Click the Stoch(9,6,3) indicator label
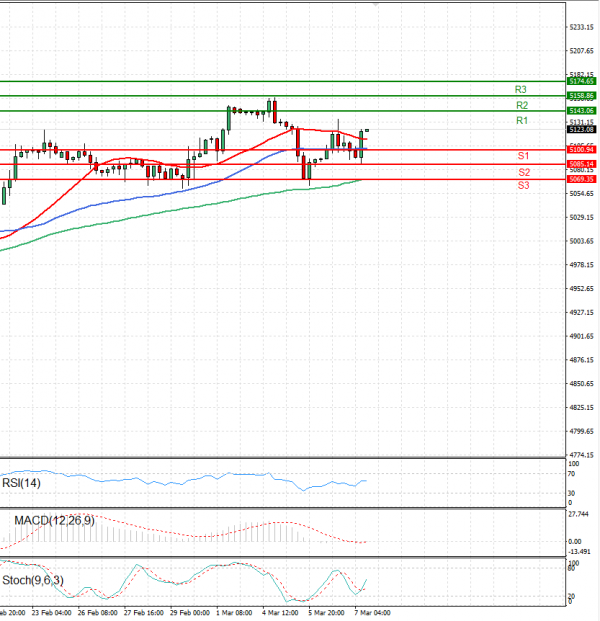Image resolution: width=600 pixels, height=621 pixels. [x=33, y=581]
